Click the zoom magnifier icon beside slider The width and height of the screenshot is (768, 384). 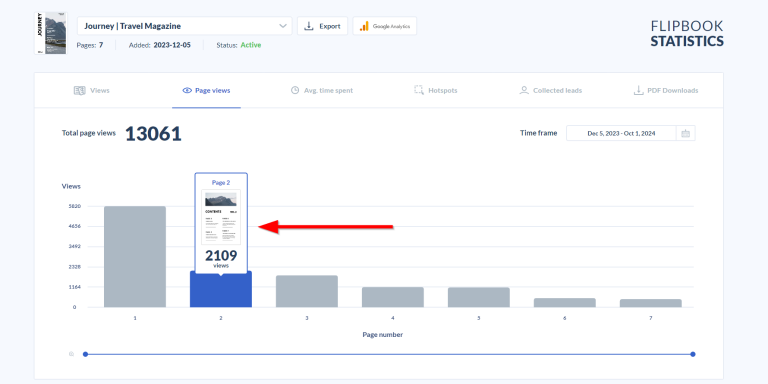coord(72,354)
